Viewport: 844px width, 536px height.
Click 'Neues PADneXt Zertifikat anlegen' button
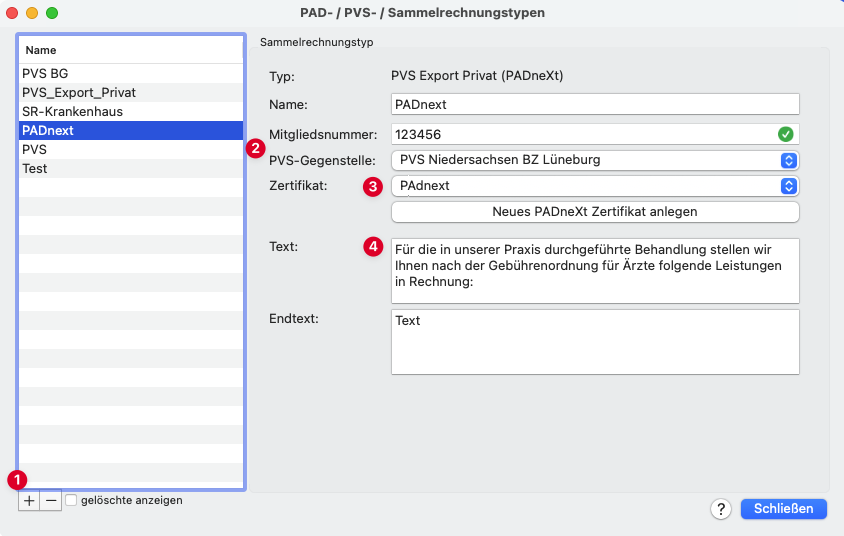[595, 211]
